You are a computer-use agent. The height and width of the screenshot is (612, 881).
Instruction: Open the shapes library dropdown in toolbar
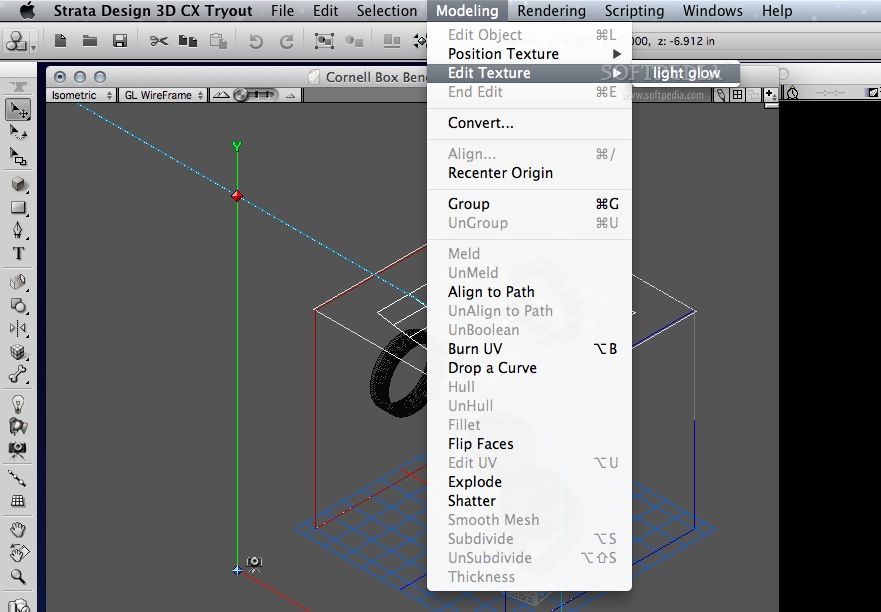coord(20,42)
